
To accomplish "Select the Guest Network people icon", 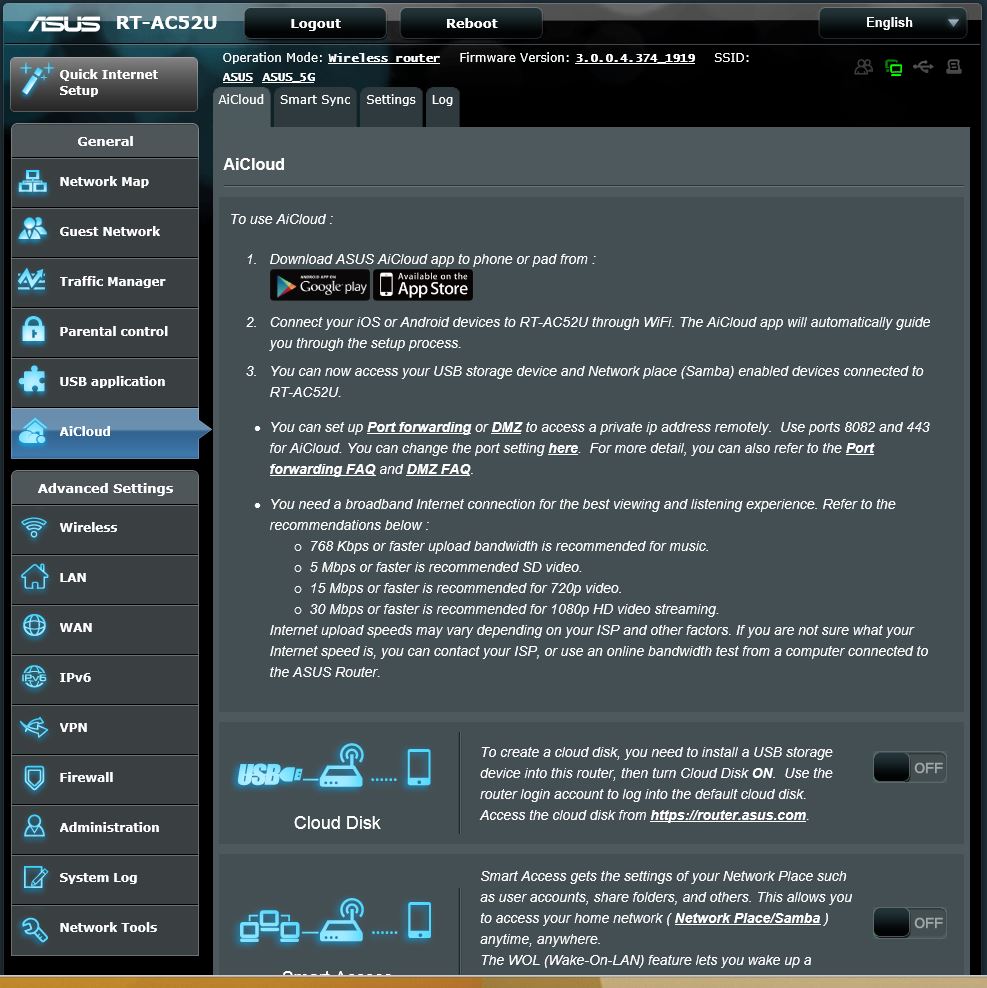I will [33, 229].
